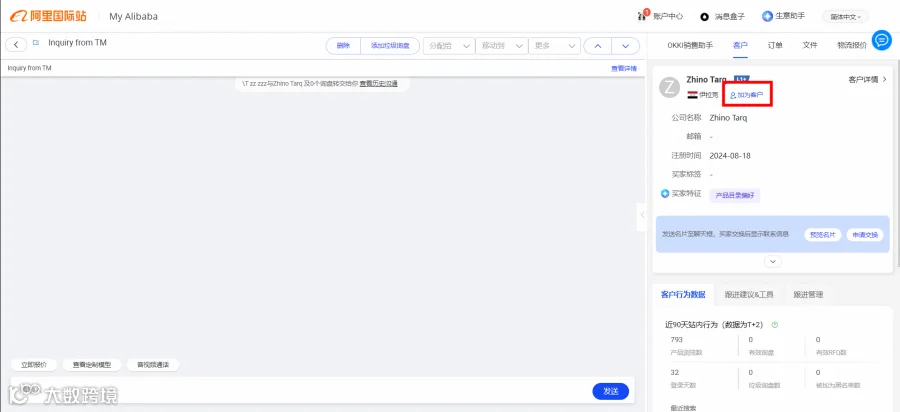Screen dimensions: 900x412
Task: Switch to the 订单 tab
Action: (x=775, y=45)
